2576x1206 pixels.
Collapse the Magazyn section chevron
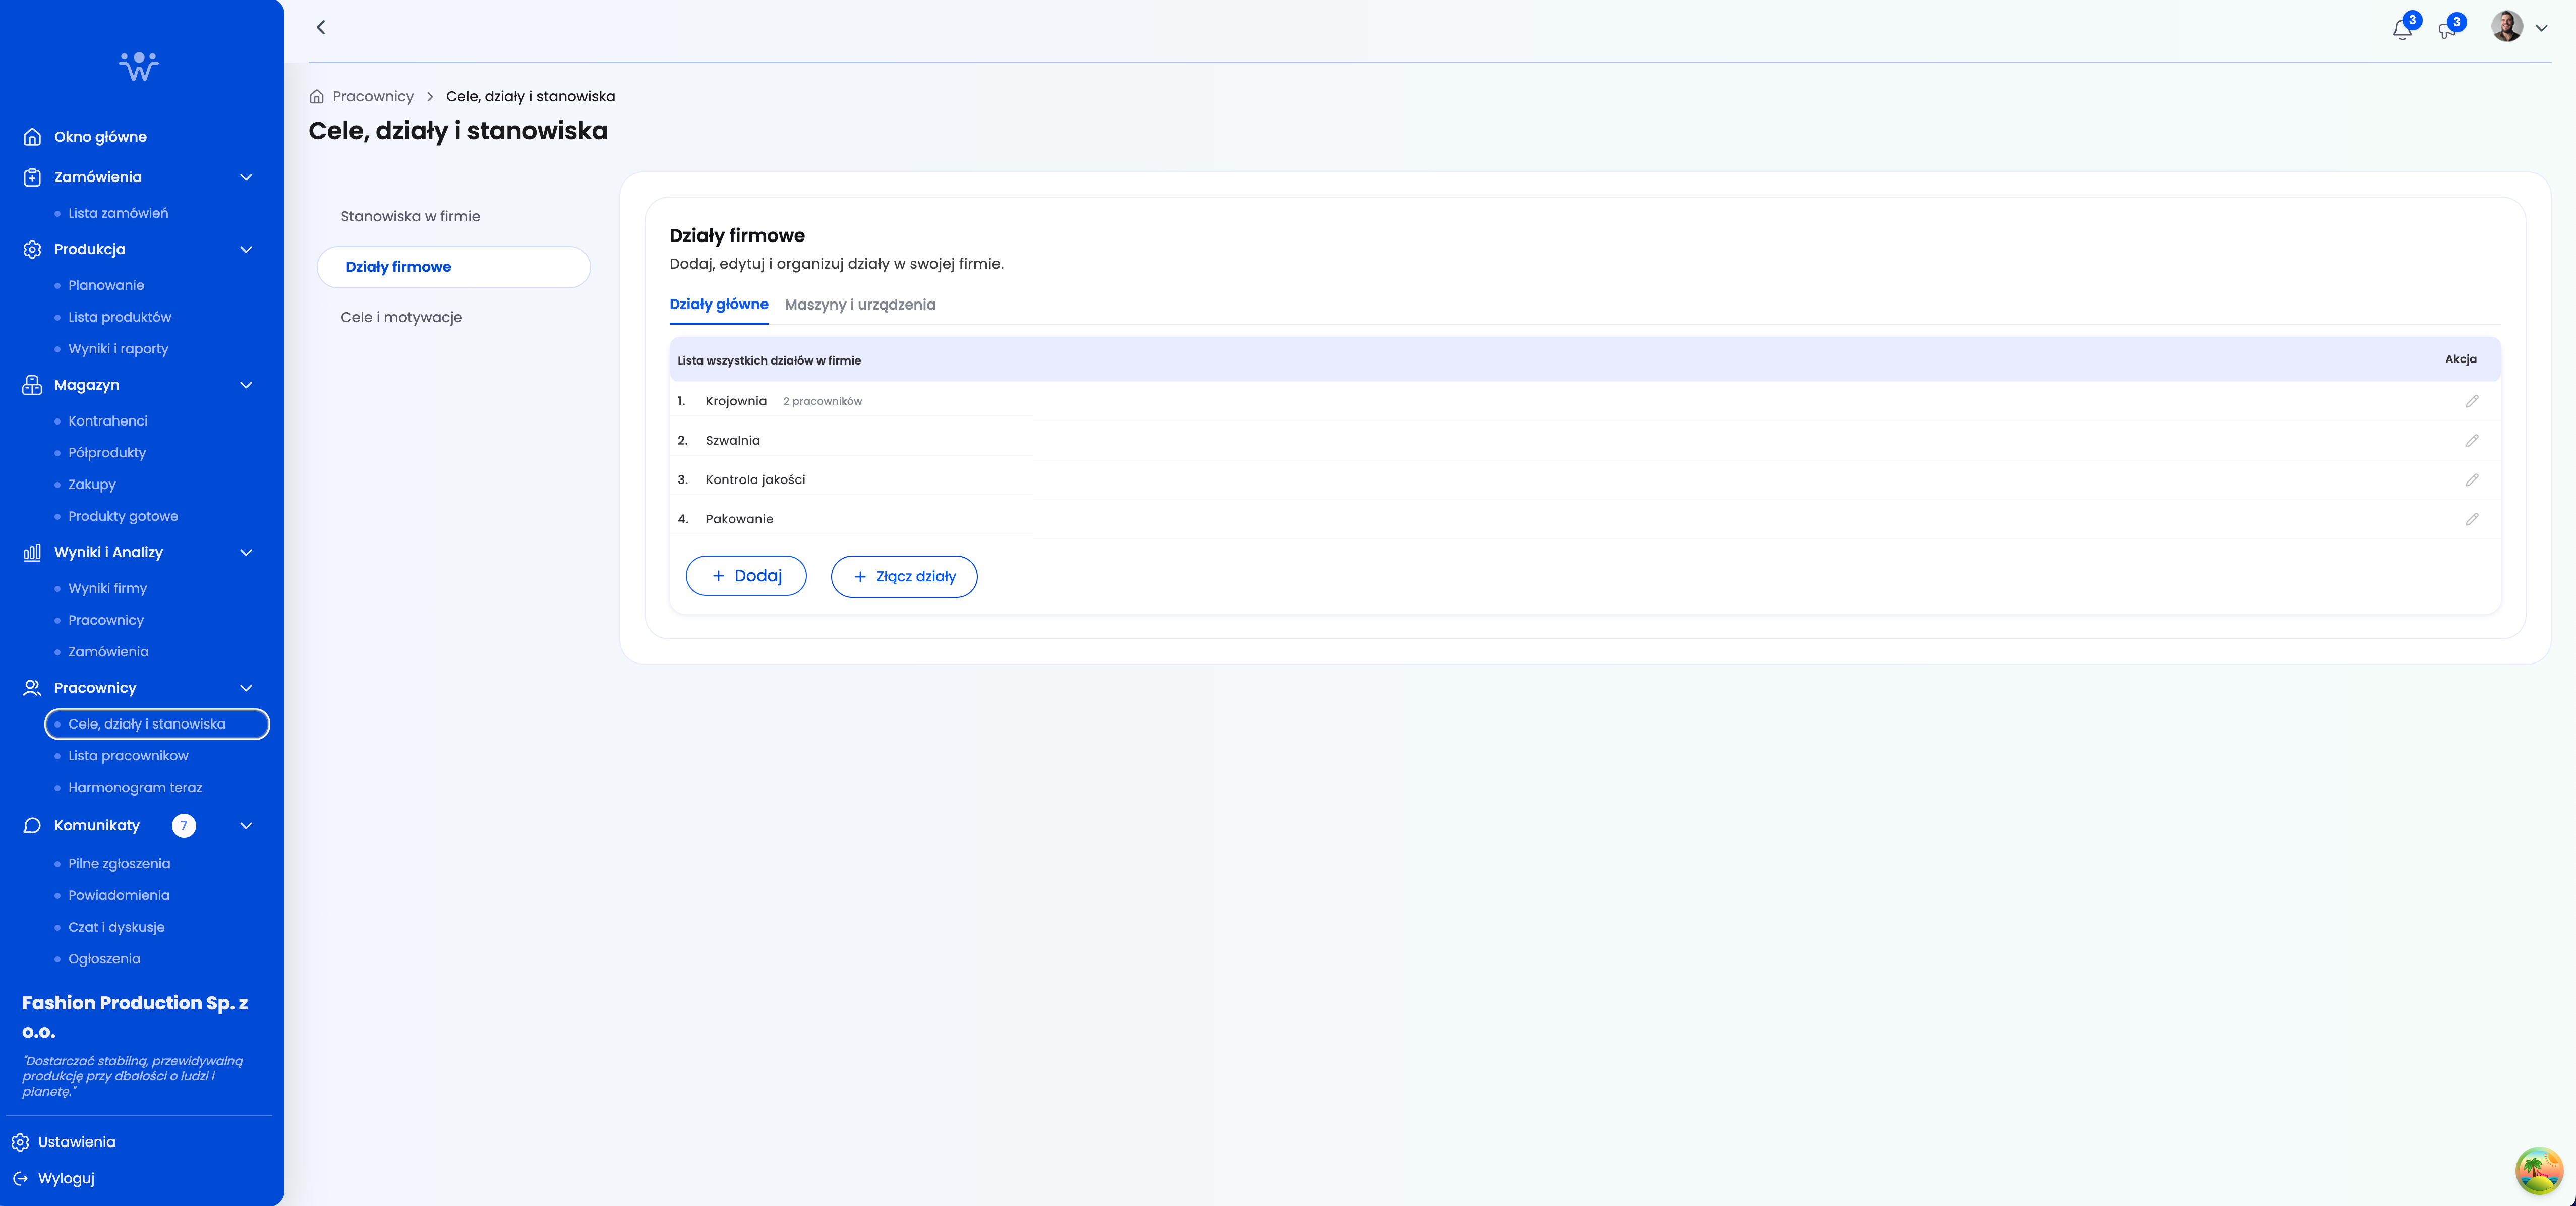click(246, 385)
